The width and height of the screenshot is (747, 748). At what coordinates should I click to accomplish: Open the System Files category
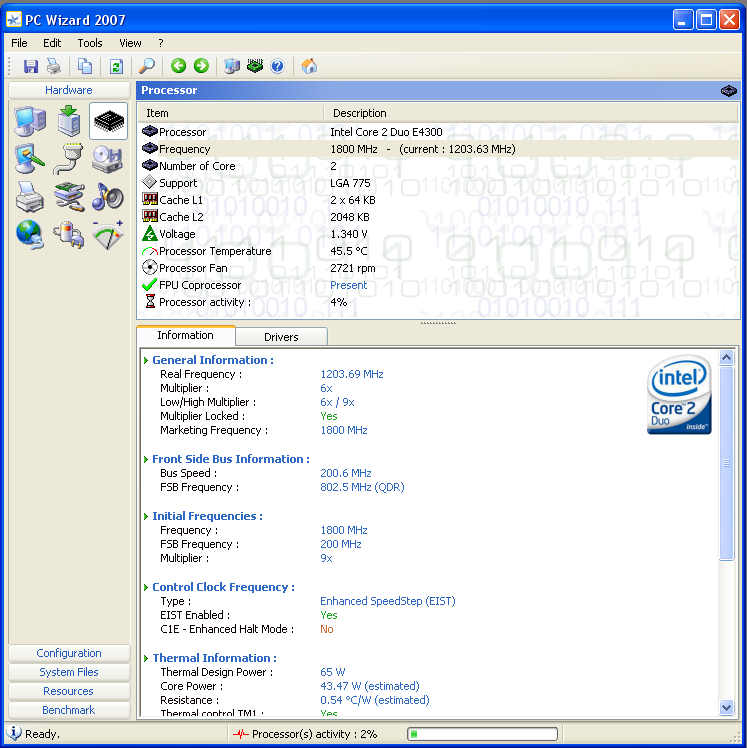point(69,672)
